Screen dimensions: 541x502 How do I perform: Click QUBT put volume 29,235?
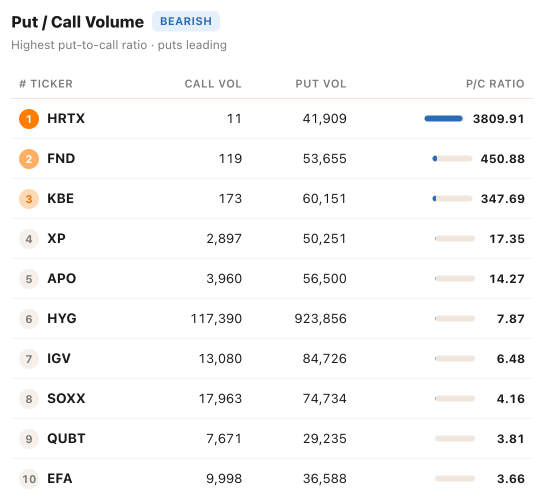[x=325, y=439]
